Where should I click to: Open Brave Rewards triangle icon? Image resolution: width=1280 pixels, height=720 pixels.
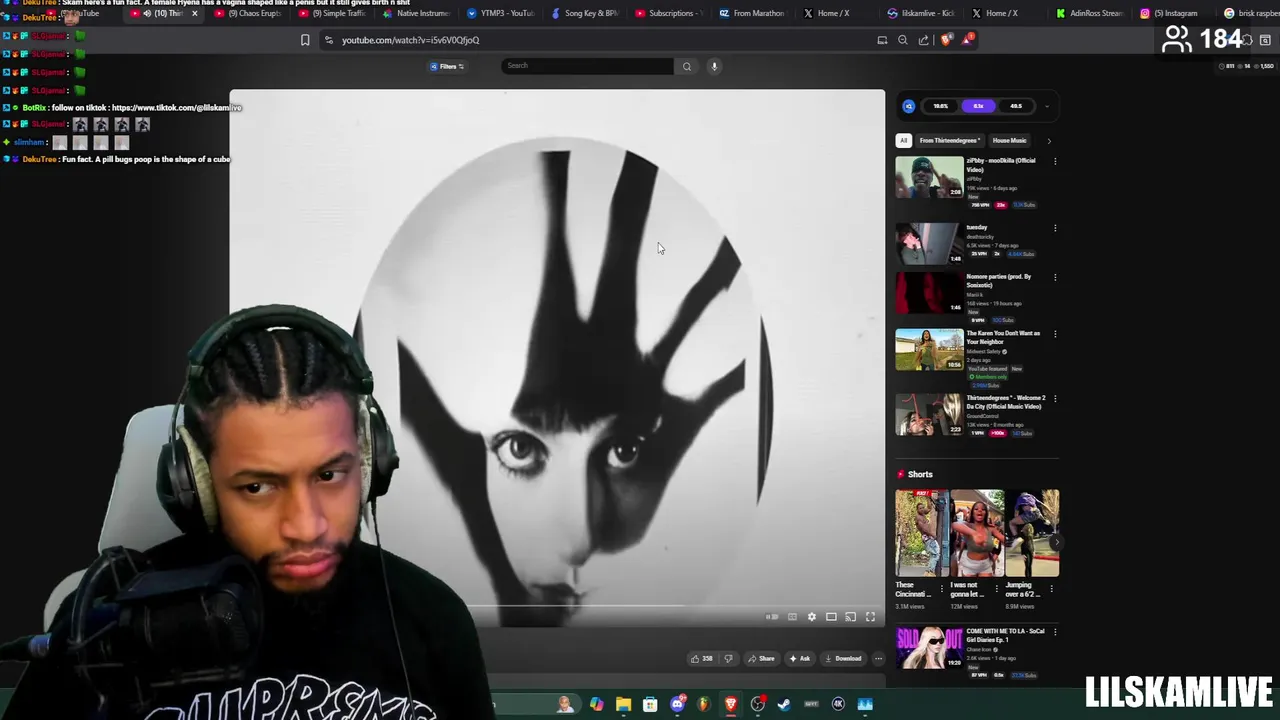pyautogui.click(x=966, y=40)
